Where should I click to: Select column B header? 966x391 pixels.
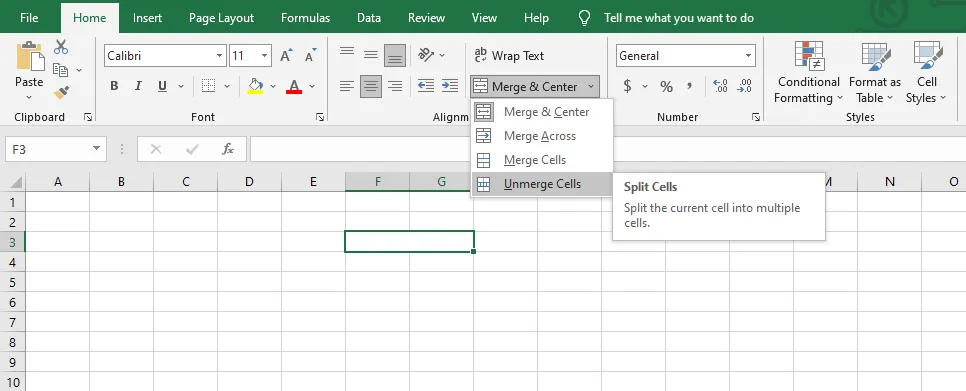(x=121, y=182)
